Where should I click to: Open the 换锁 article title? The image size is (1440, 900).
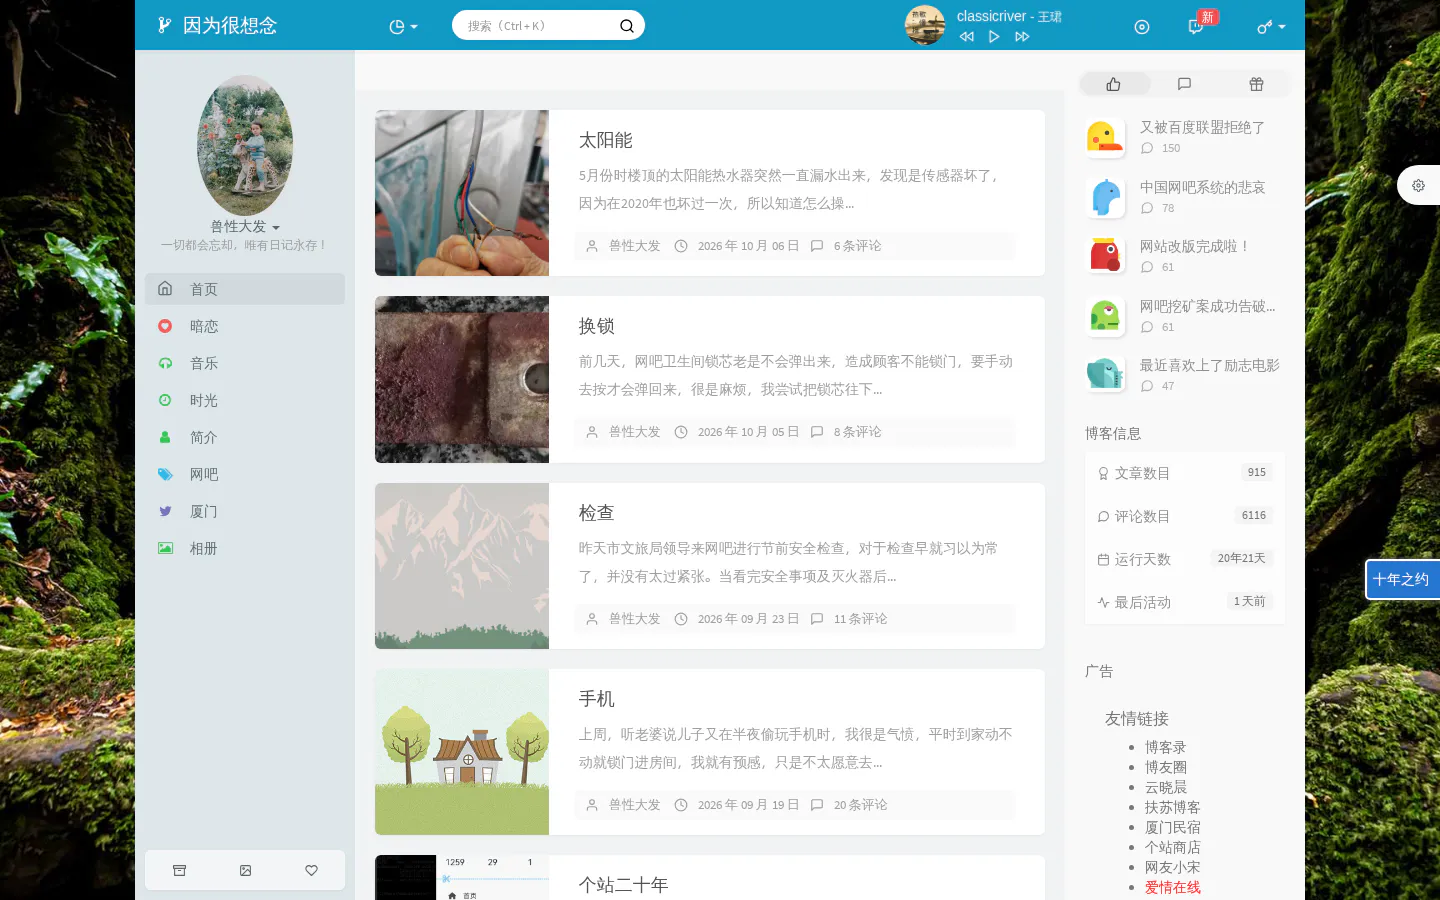click(597, 326)
